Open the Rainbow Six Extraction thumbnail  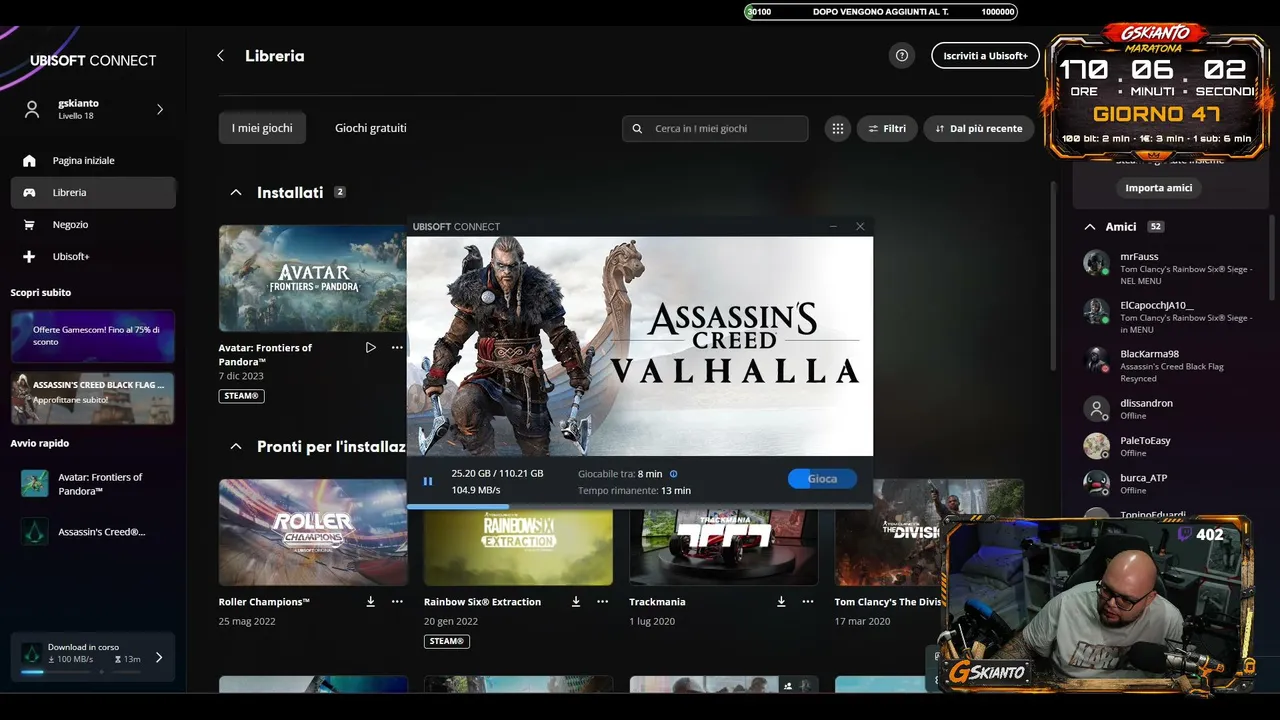click(x=518, y=546)
